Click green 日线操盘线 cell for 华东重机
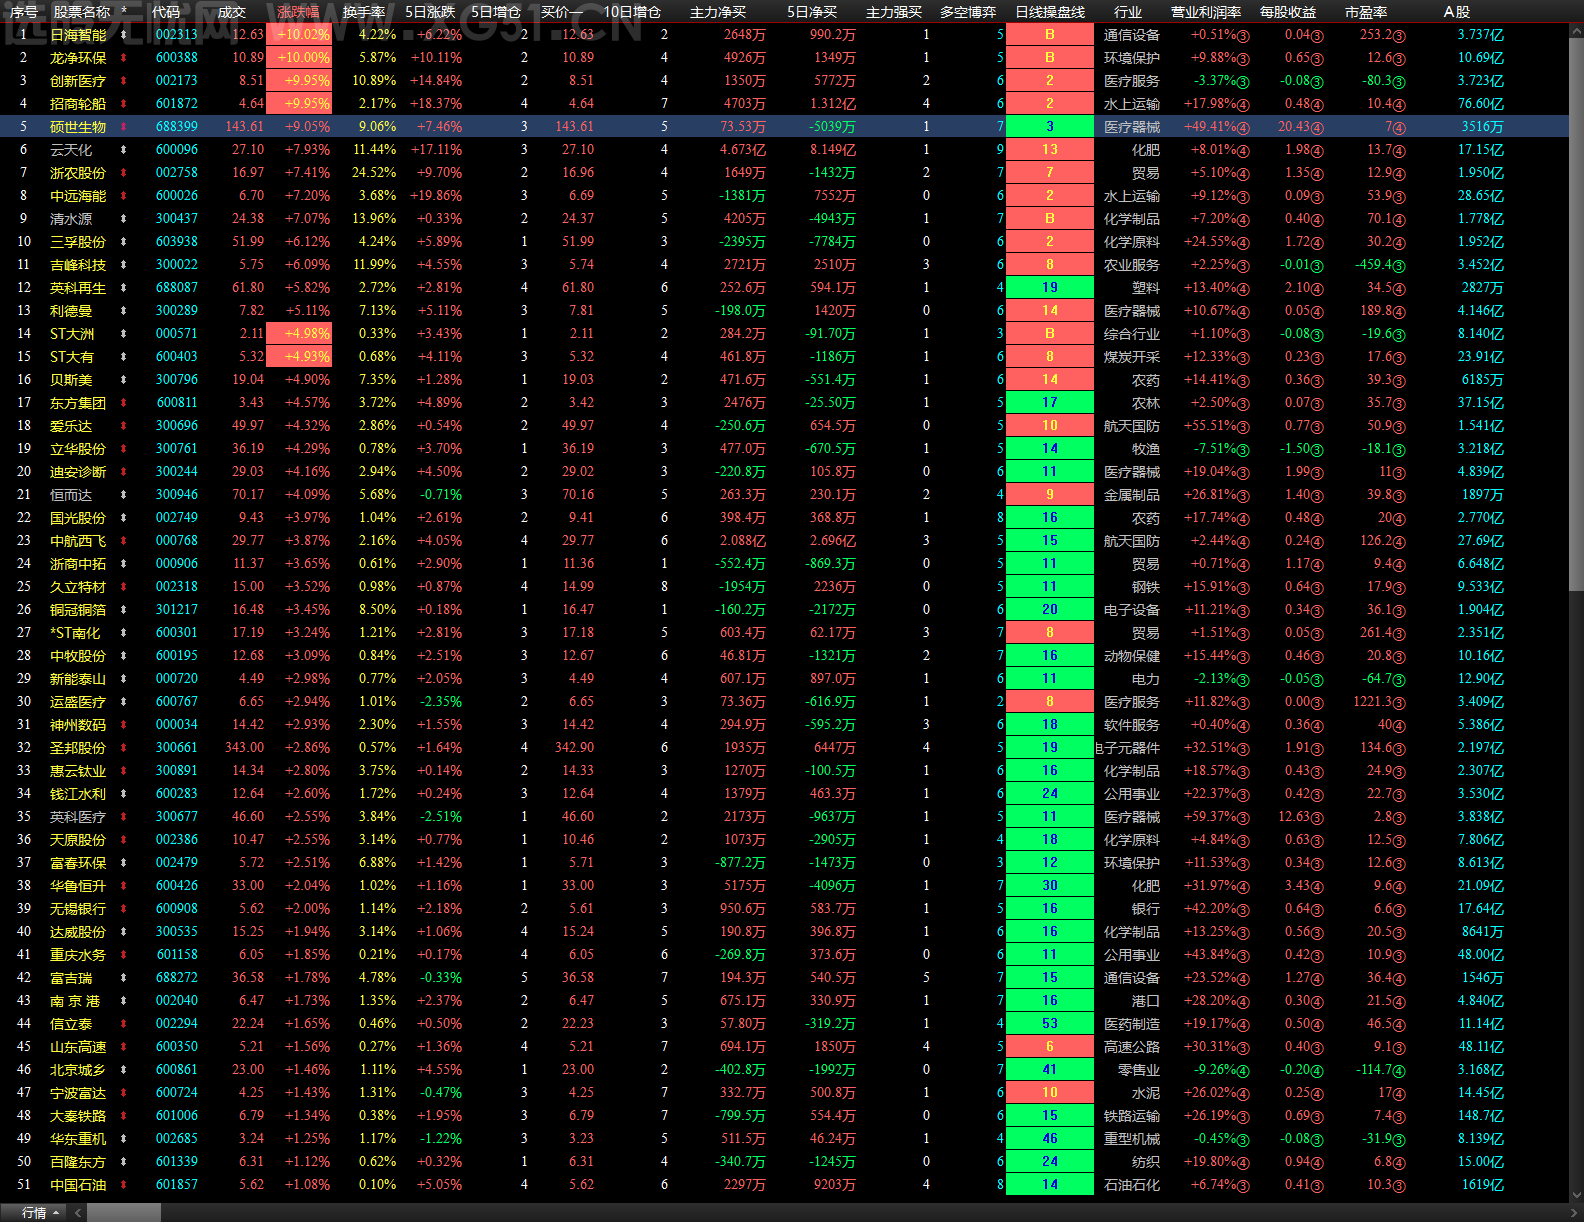 pos(1049,1139)
